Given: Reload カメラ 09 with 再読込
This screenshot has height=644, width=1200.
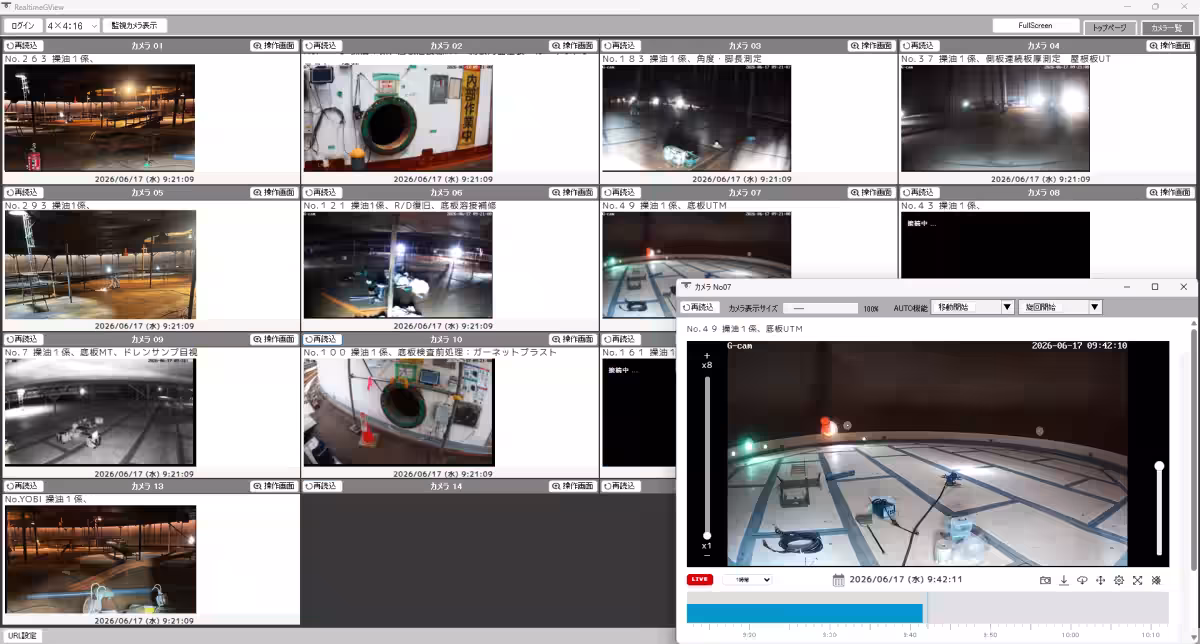Looking at the screenshot, I should click(x=23, y=339).
